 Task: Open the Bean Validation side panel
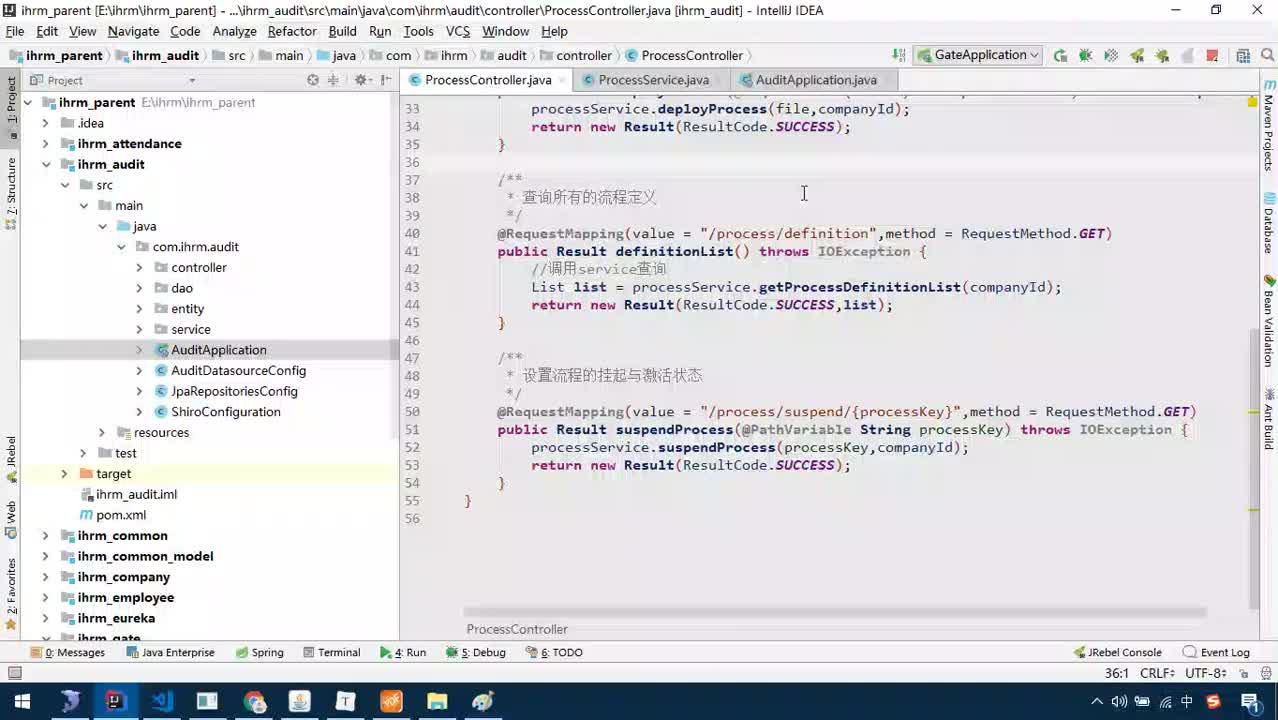pos(1268,320)
